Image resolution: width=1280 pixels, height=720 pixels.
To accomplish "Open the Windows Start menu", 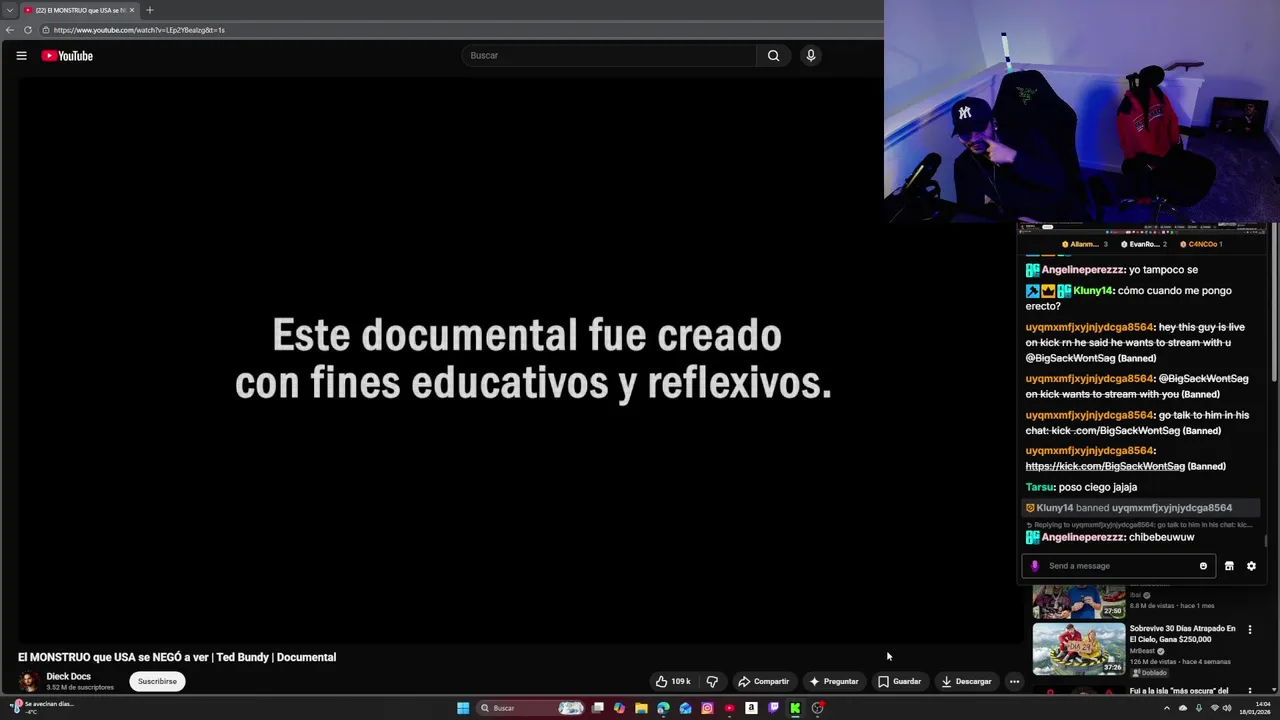I will click(463, 708).
